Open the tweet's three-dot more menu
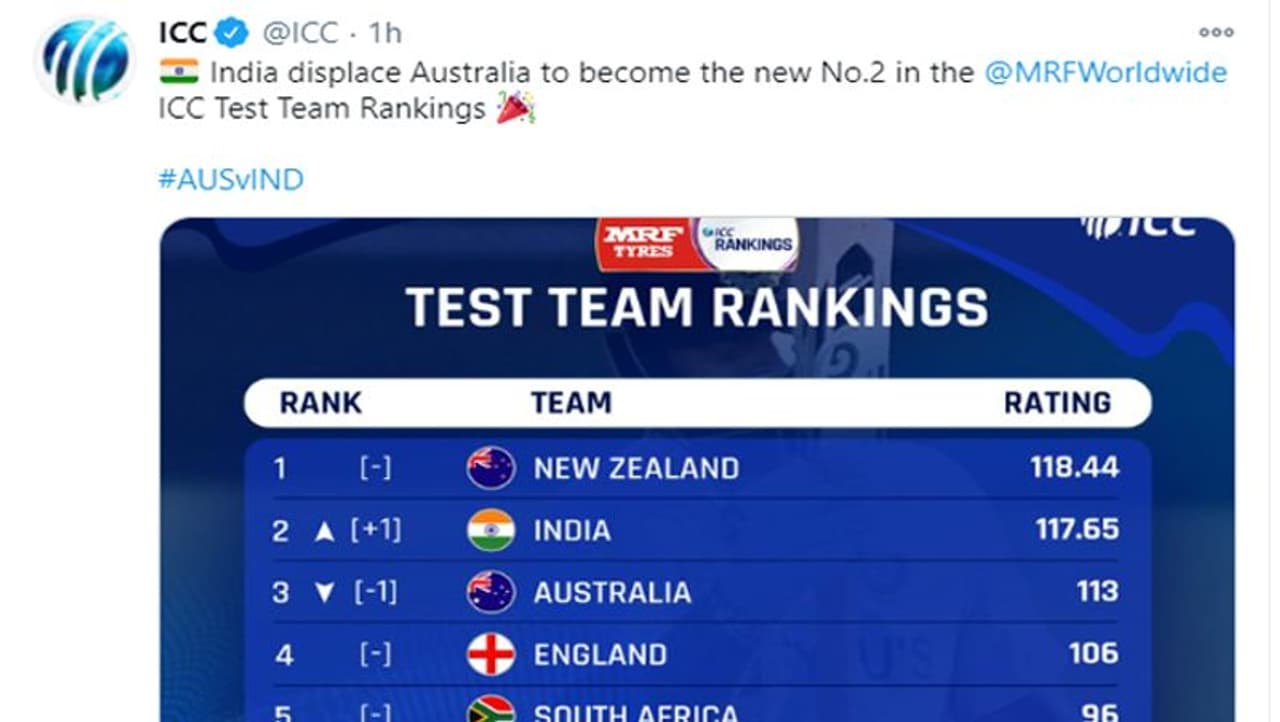Viewport: 1280px width, 722px height. 1216,33
